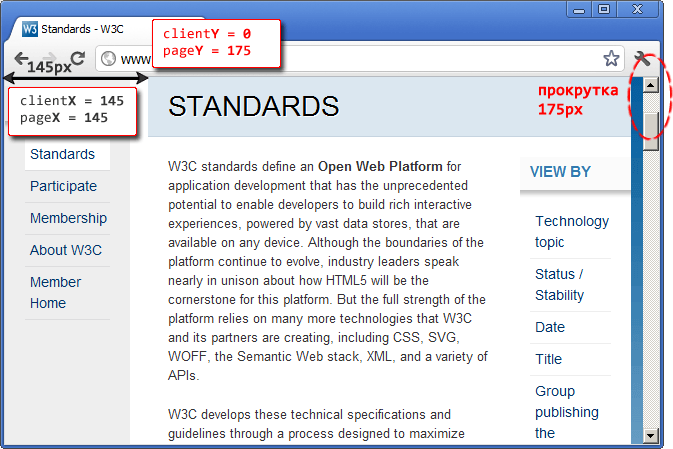Open the Member Home sidebar link
The image size is (673, 449).
[55, 292]
